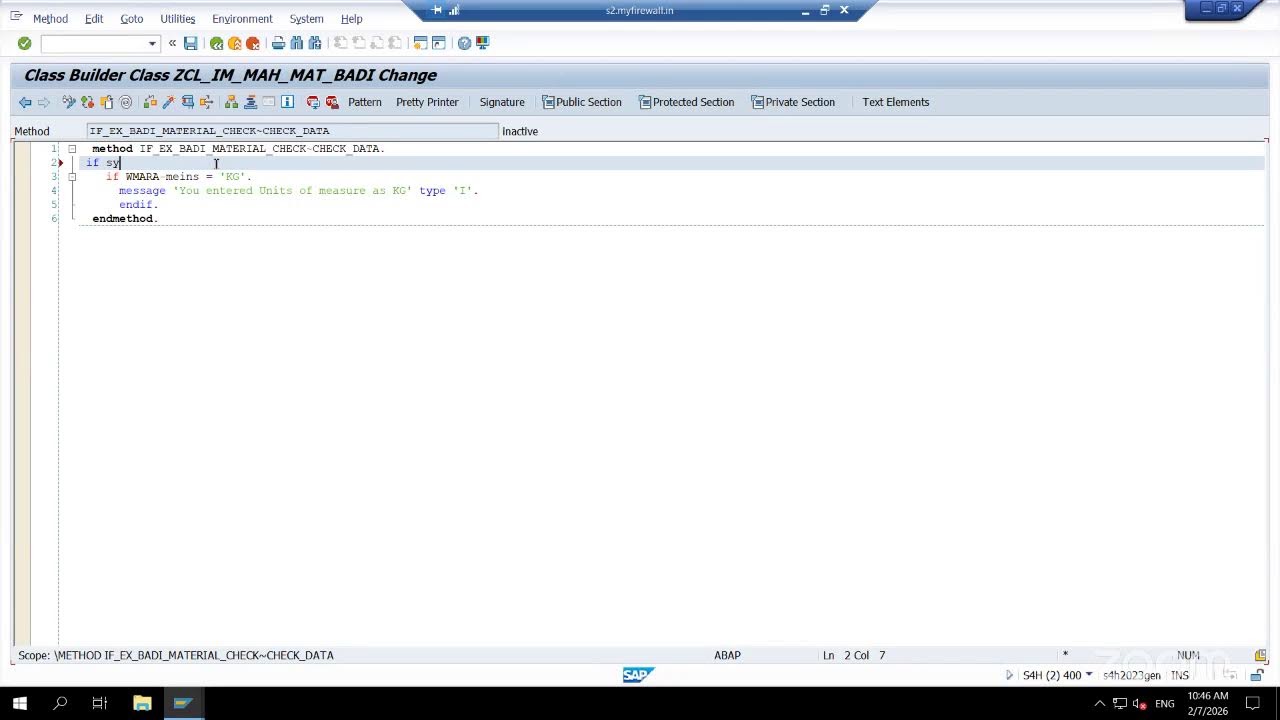The height and width of the screenshot is (720, 1280).
Task: Click the Find binoculars icon
Action: point(297,43)
